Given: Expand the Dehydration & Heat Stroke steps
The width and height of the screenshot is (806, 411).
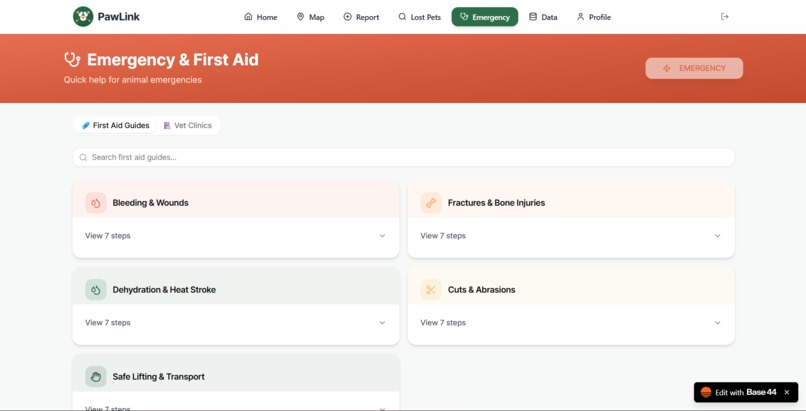Looking at the screenshot, I should [235, 323].
